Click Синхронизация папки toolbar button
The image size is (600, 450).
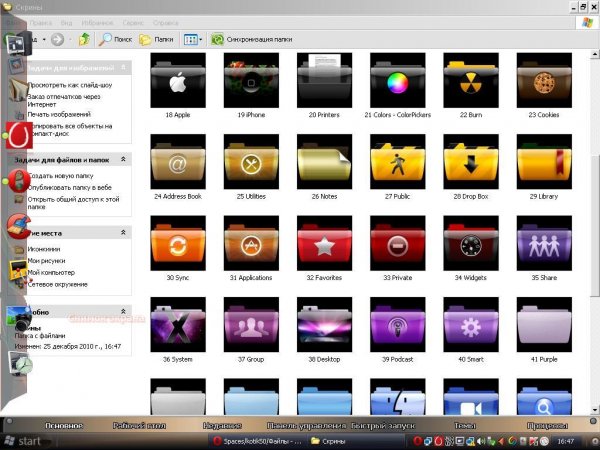click(x=252, y=39)
